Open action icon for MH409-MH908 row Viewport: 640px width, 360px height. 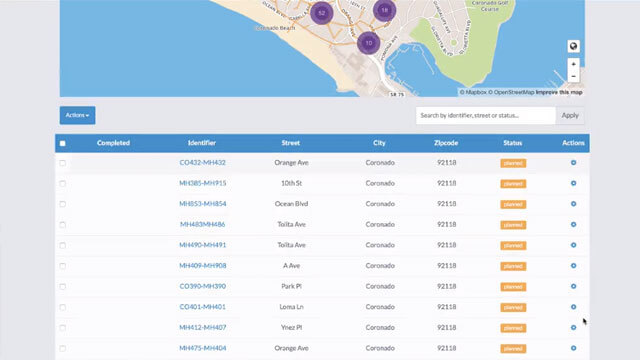[573, 266]
